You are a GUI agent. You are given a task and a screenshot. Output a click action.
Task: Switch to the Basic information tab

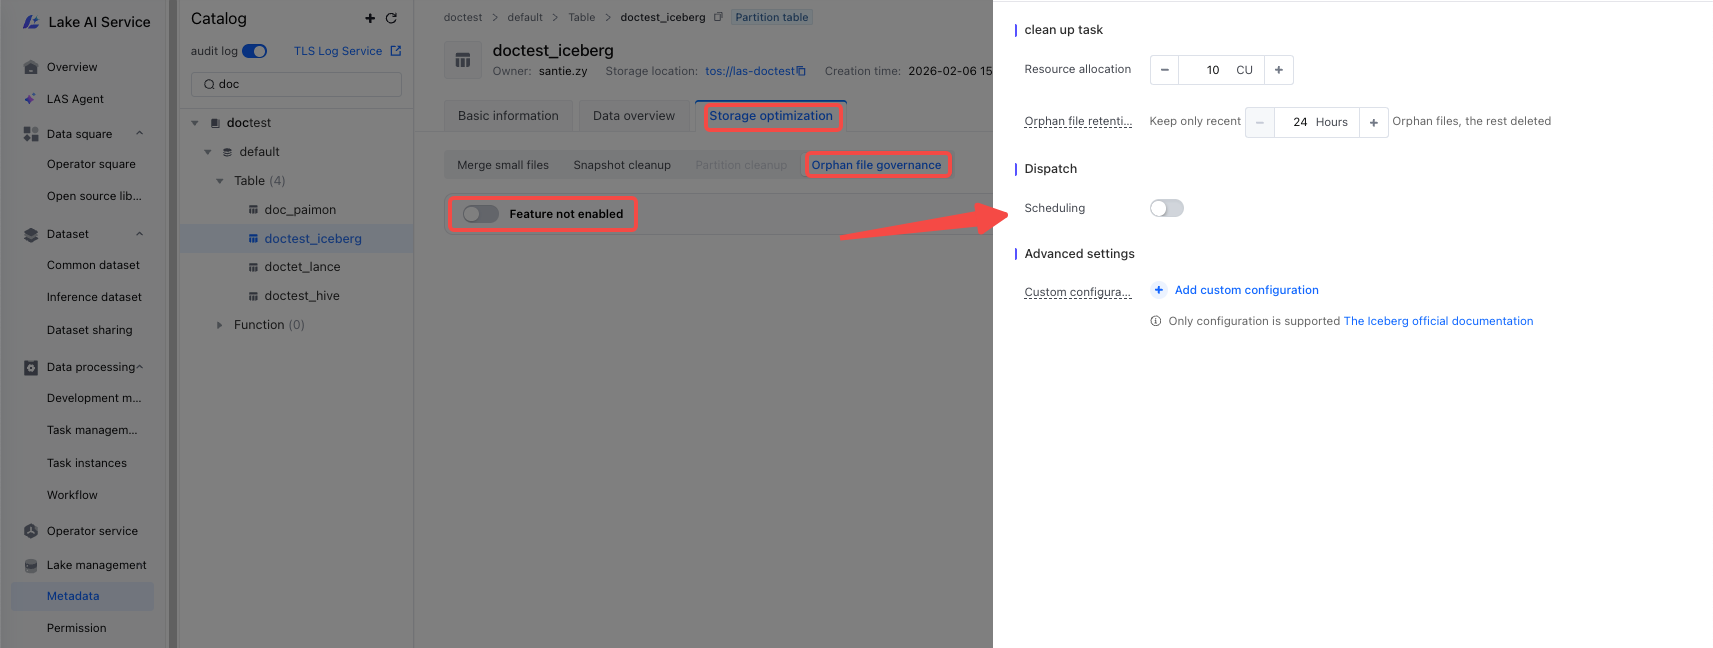pos(508,116)
